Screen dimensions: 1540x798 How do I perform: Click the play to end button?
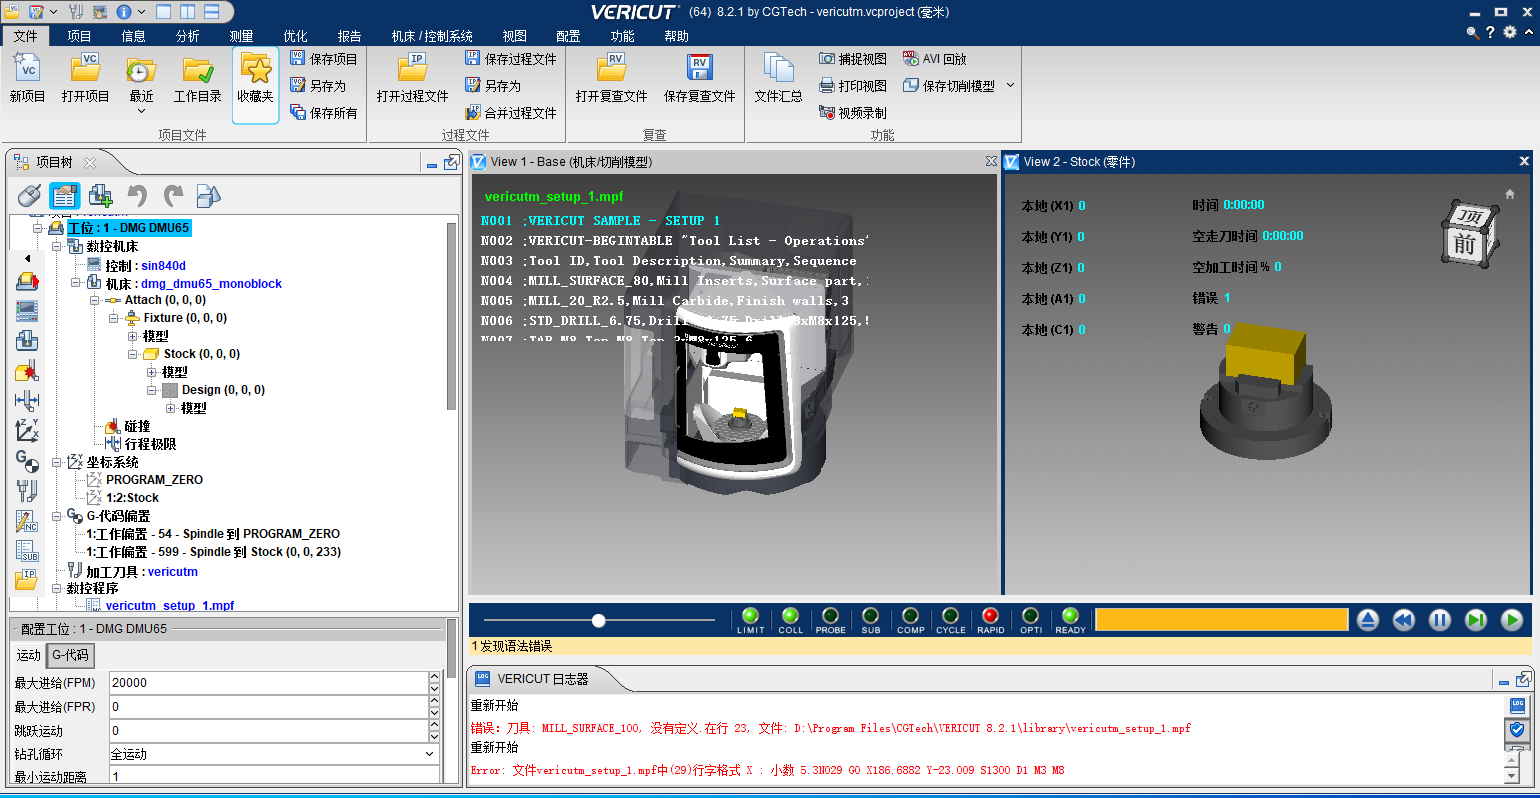[x=1512, y=620]
